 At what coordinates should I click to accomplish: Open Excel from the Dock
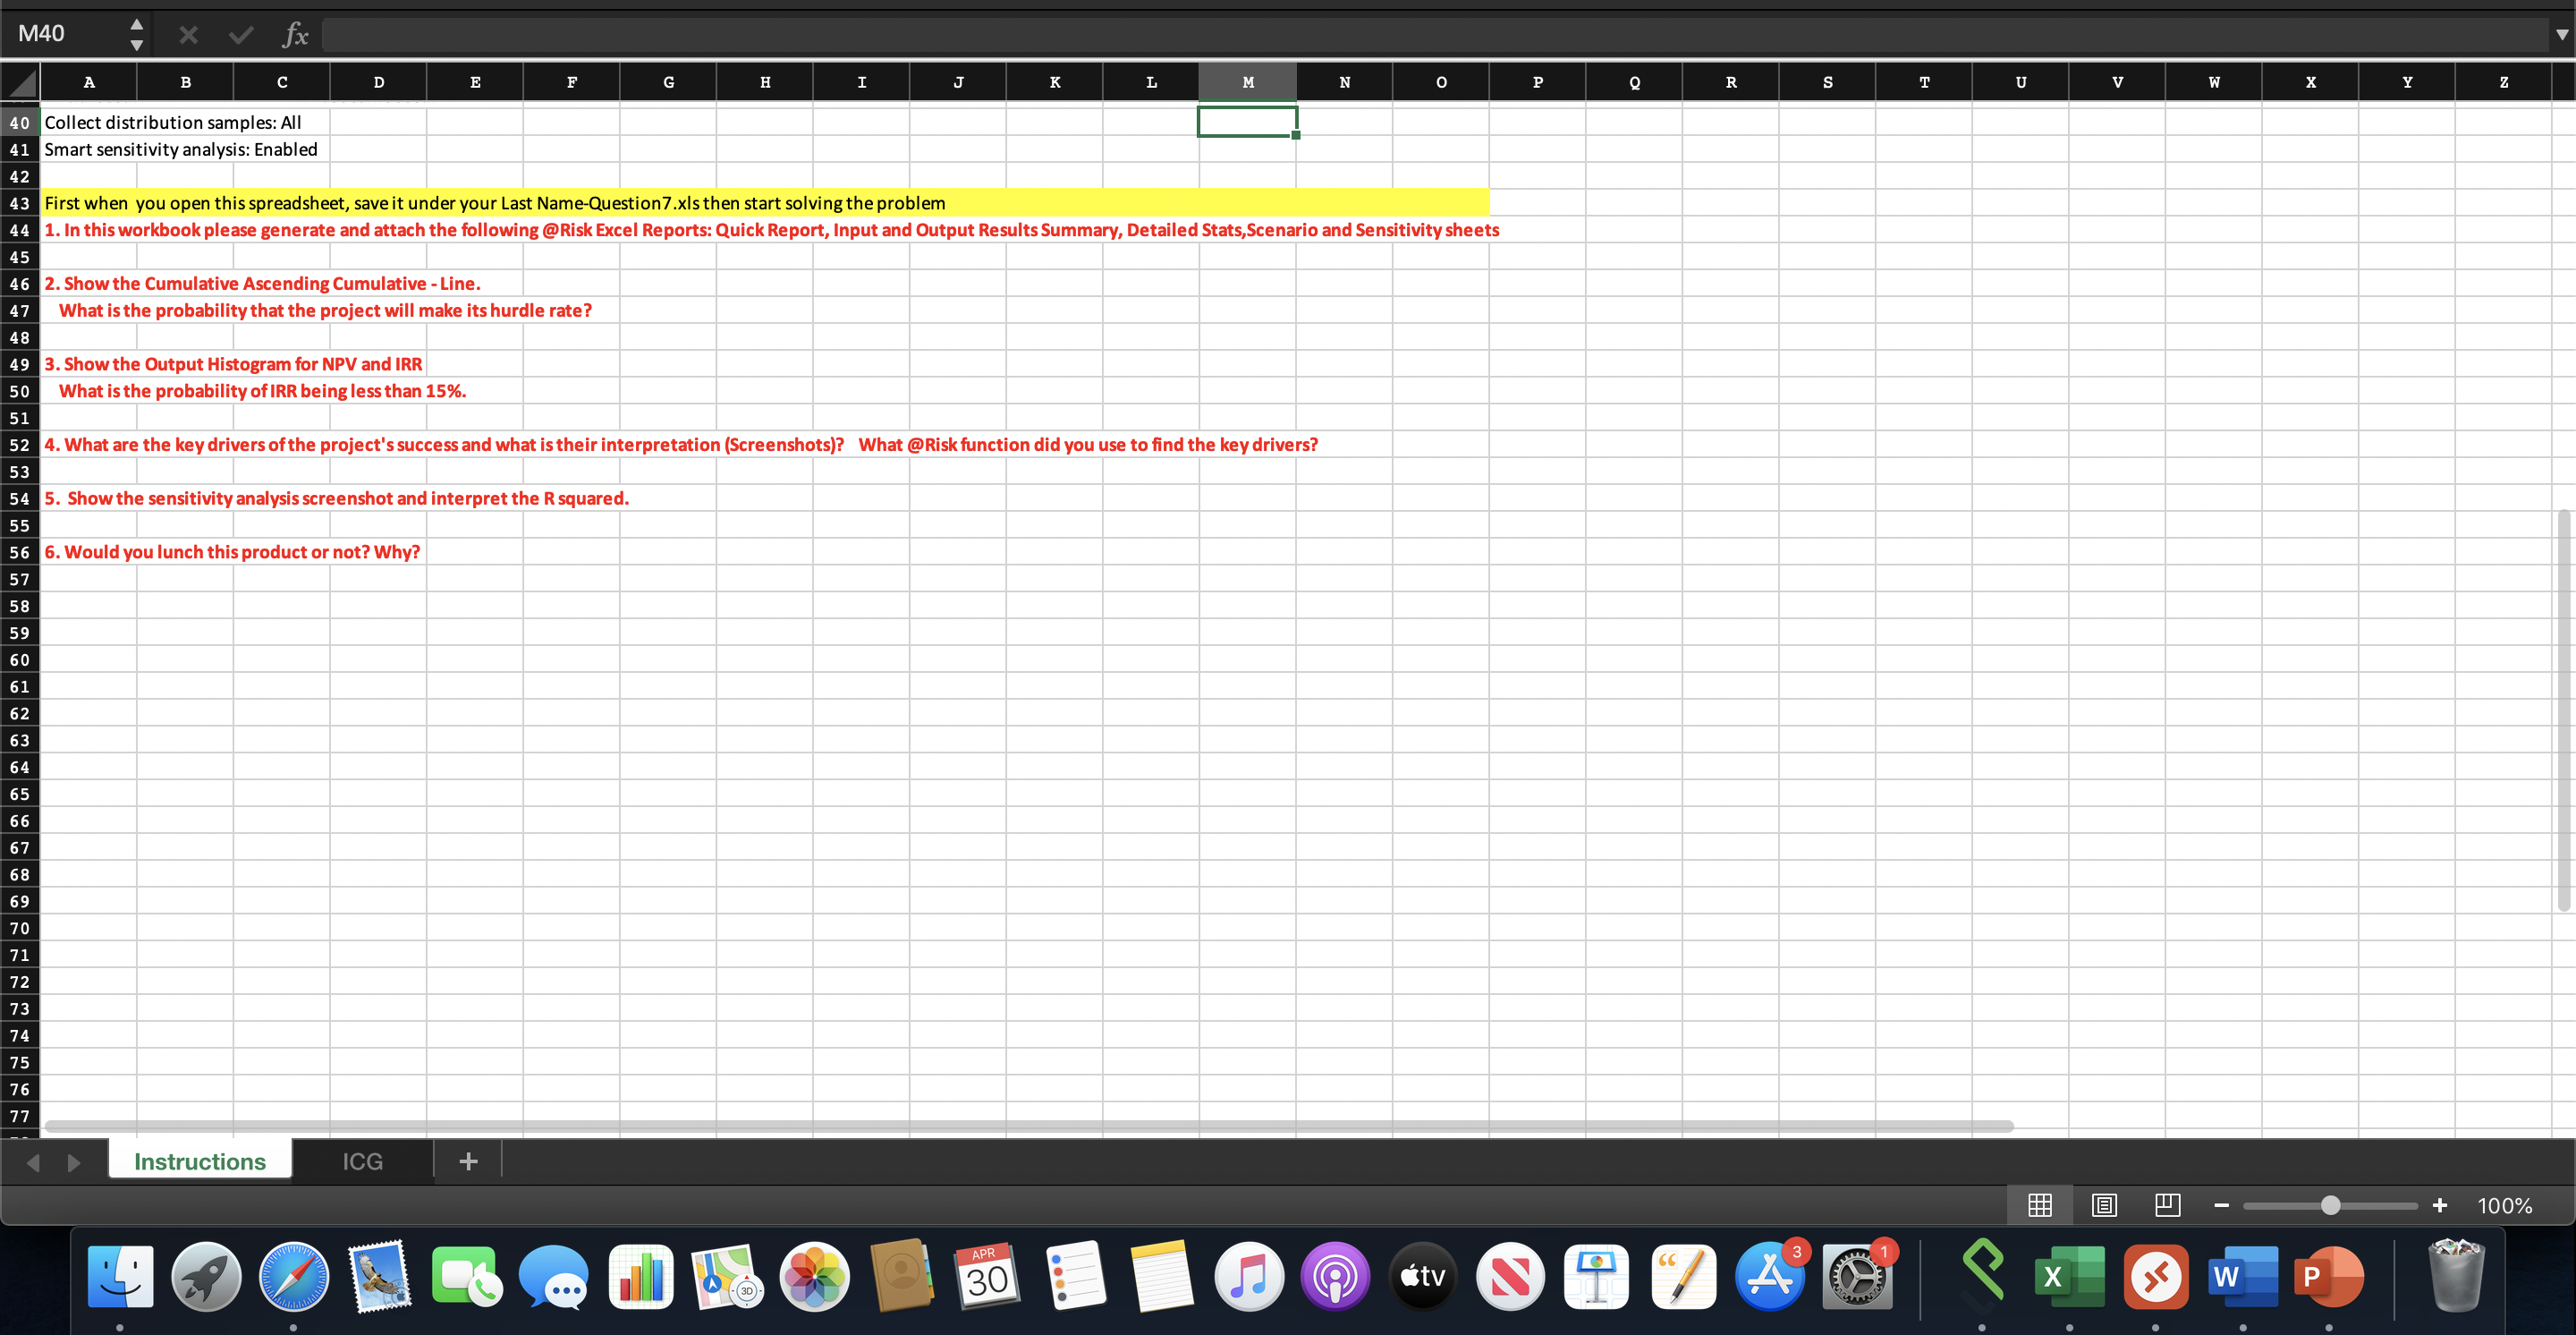click(2069, 1277)
